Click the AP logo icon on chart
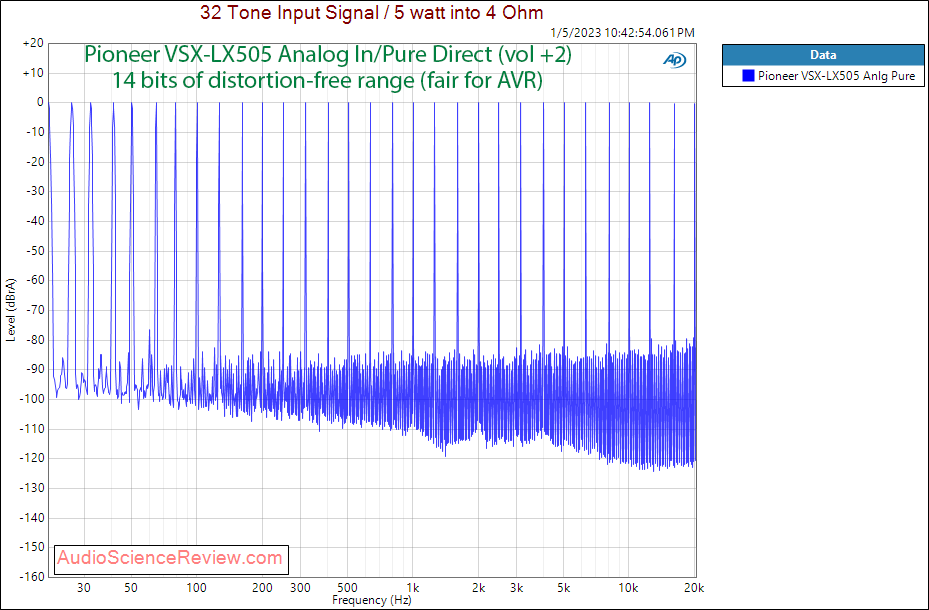929x610 pixels. coord(674,60)
